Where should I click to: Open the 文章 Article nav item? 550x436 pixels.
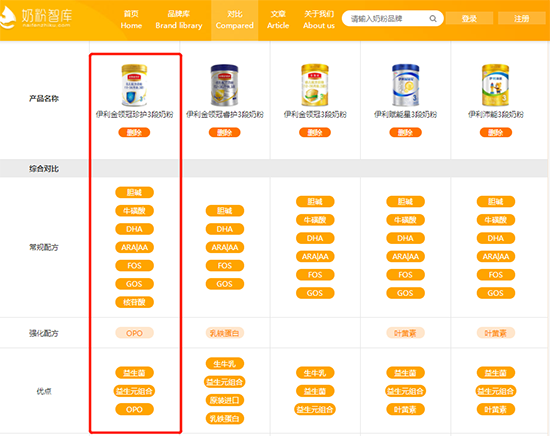click(x=278, y=20)
